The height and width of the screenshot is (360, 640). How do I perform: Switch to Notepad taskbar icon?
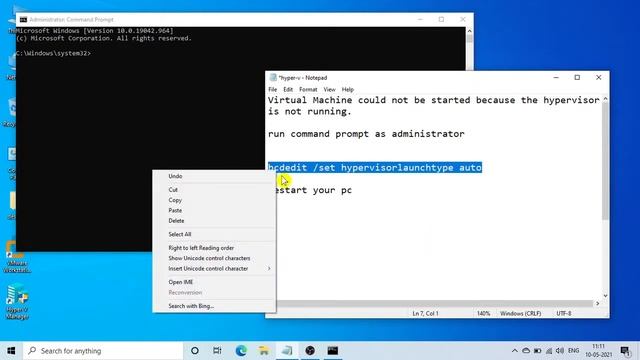[x=287, y=351]
